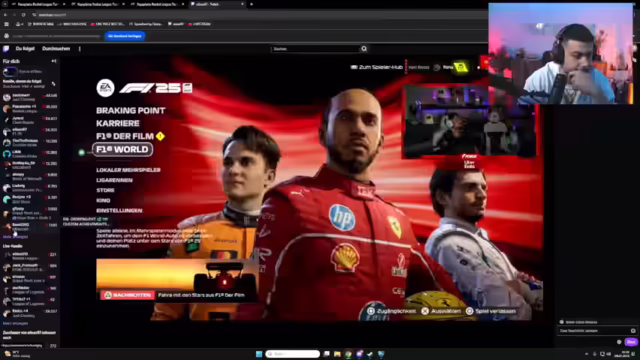Open the emote picker in chat input
The height and width of the screenshot is (360, 640).
pos(633,331)
